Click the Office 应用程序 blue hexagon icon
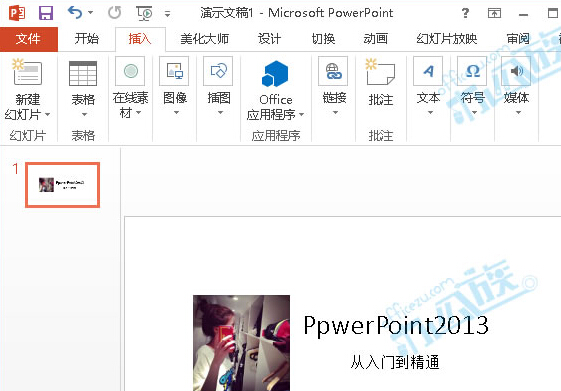 275,74
